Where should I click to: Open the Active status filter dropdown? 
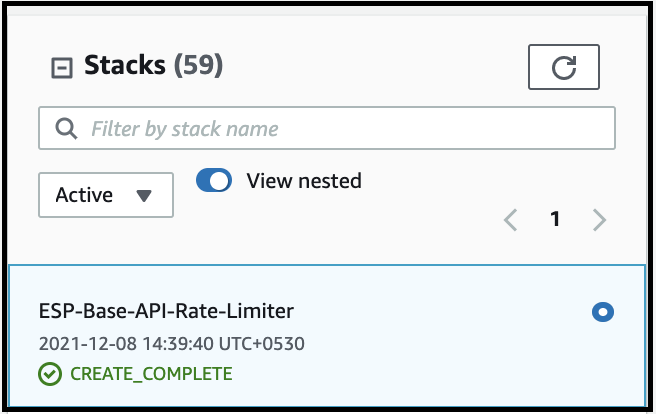tap(106, 195)
